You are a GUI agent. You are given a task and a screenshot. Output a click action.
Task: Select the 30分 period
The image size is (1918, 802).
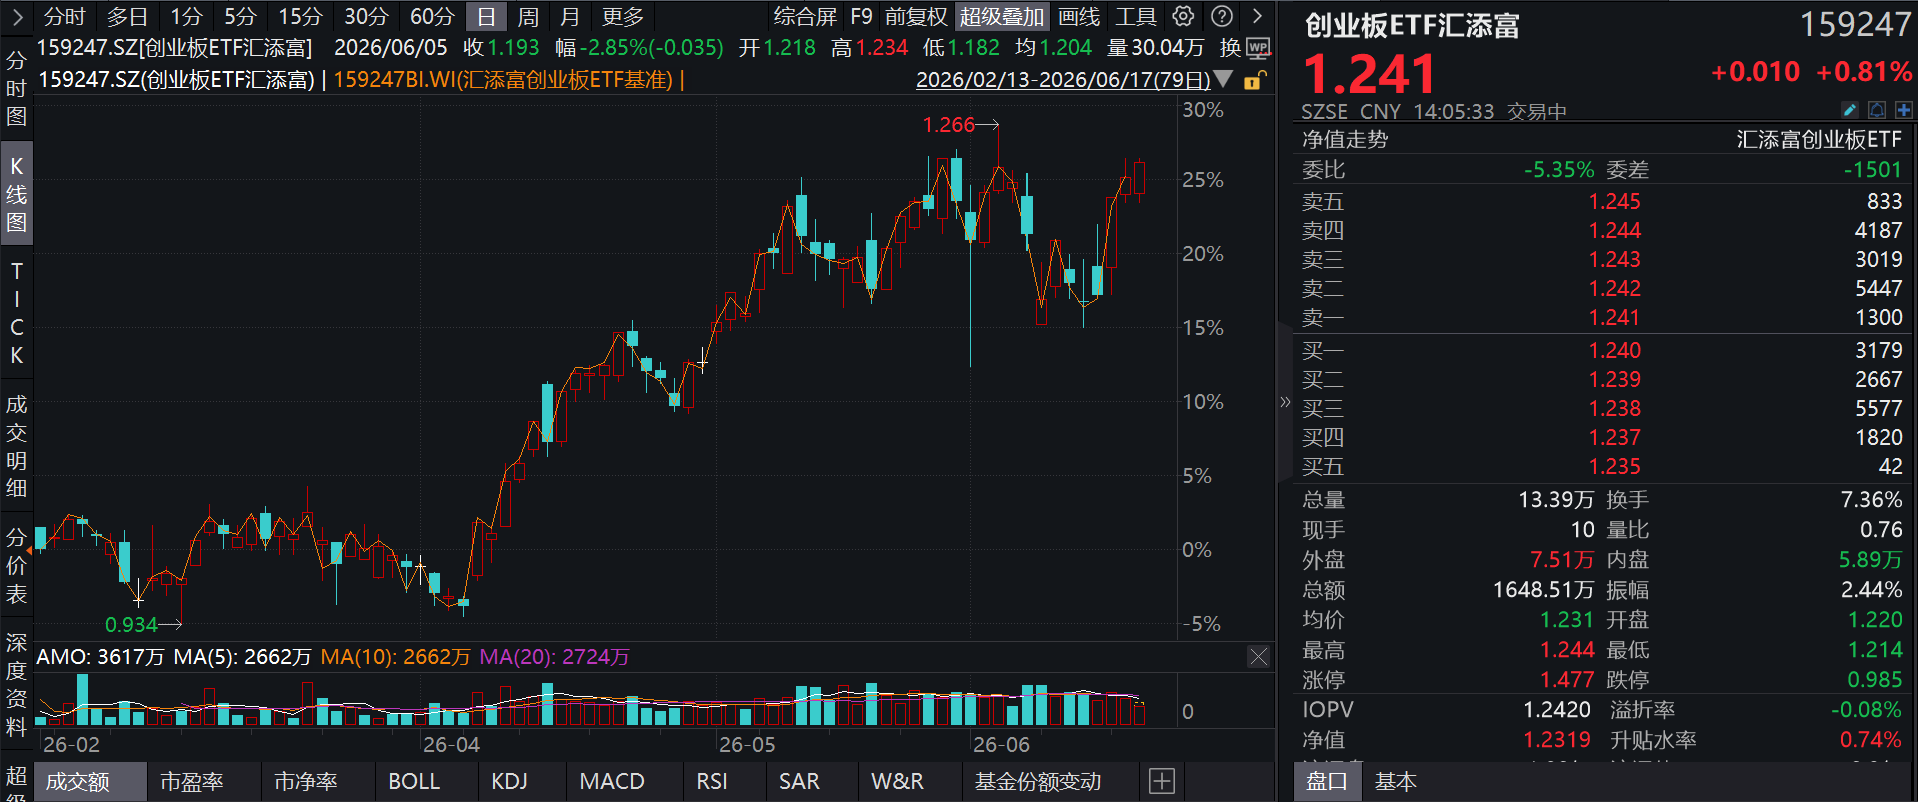click(366, 17)
